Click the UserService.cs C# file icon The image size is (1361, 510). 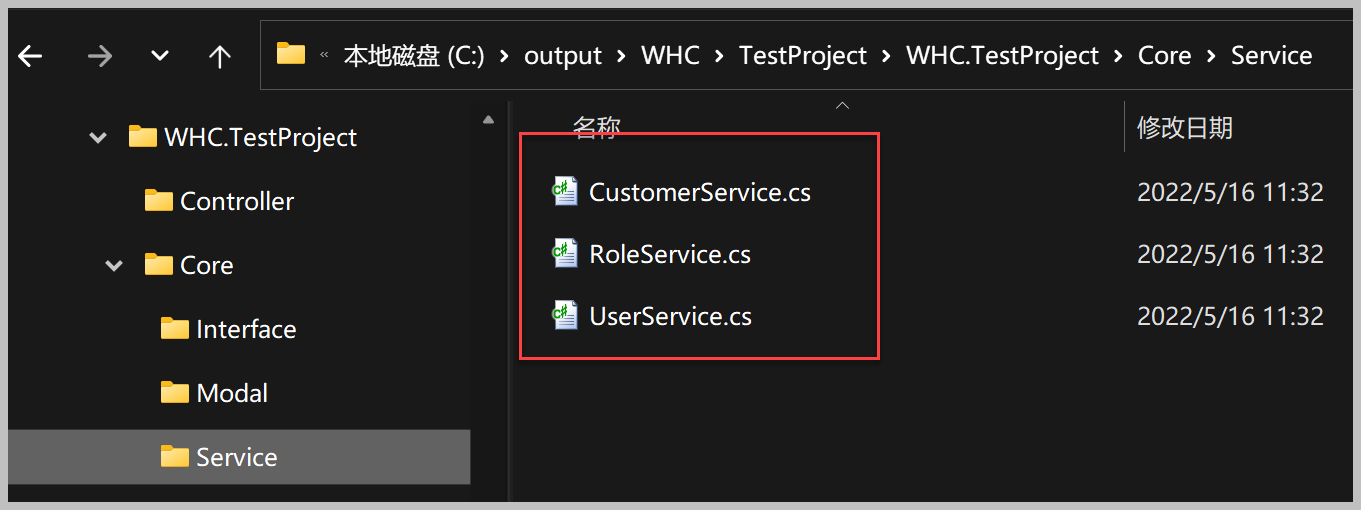(565, 316)
